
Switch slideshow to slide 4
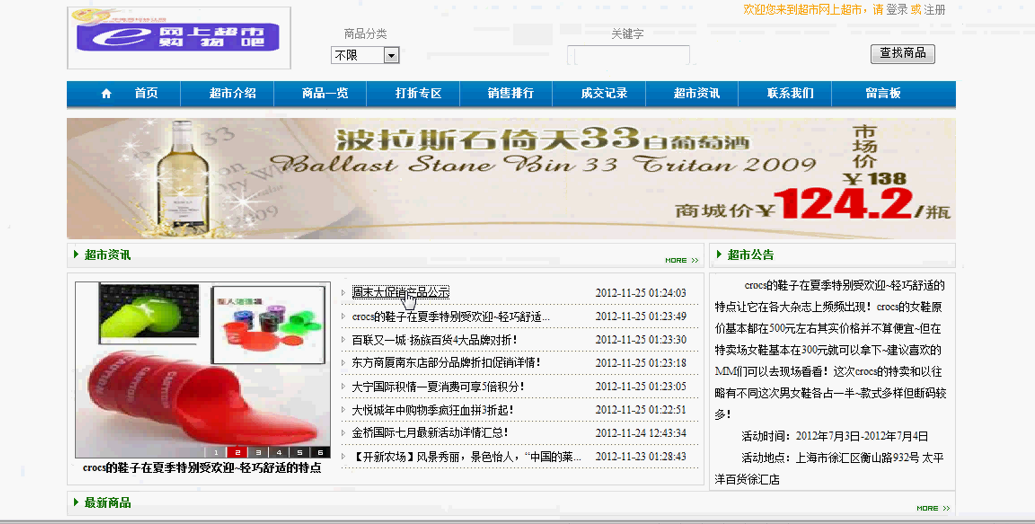tap(279, 453)
